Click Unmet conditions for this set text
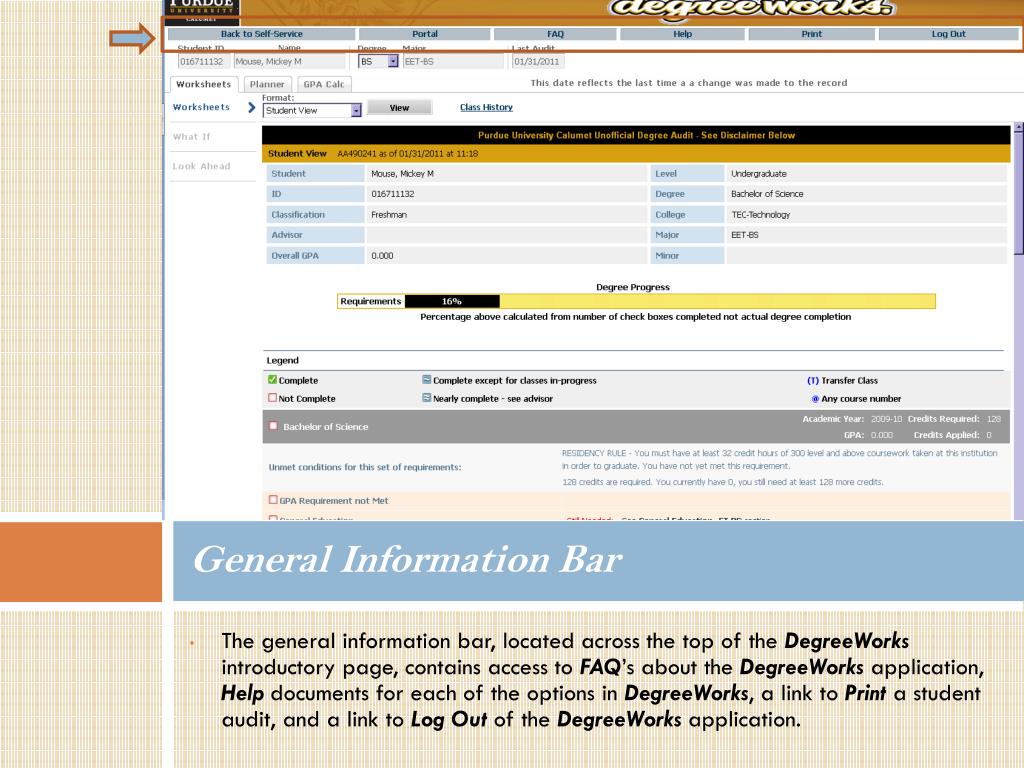Viewport: 1024px width, 768px height. 364,467
